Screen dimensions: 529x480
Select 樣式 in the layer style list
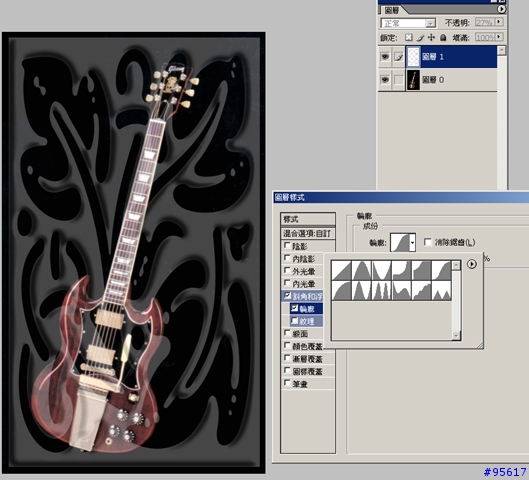tap(308, 219)
